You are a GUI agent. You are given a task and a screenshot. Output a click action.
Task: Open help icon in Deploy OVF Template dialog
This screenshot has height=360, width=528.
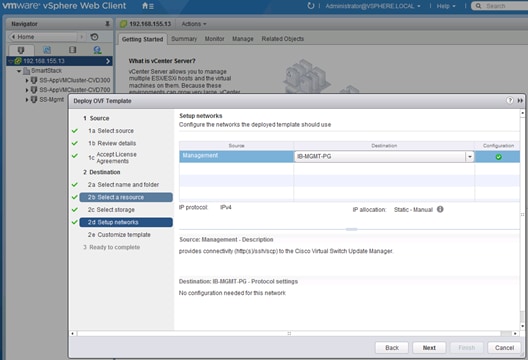pyautogui.click(x=509, y=100)
